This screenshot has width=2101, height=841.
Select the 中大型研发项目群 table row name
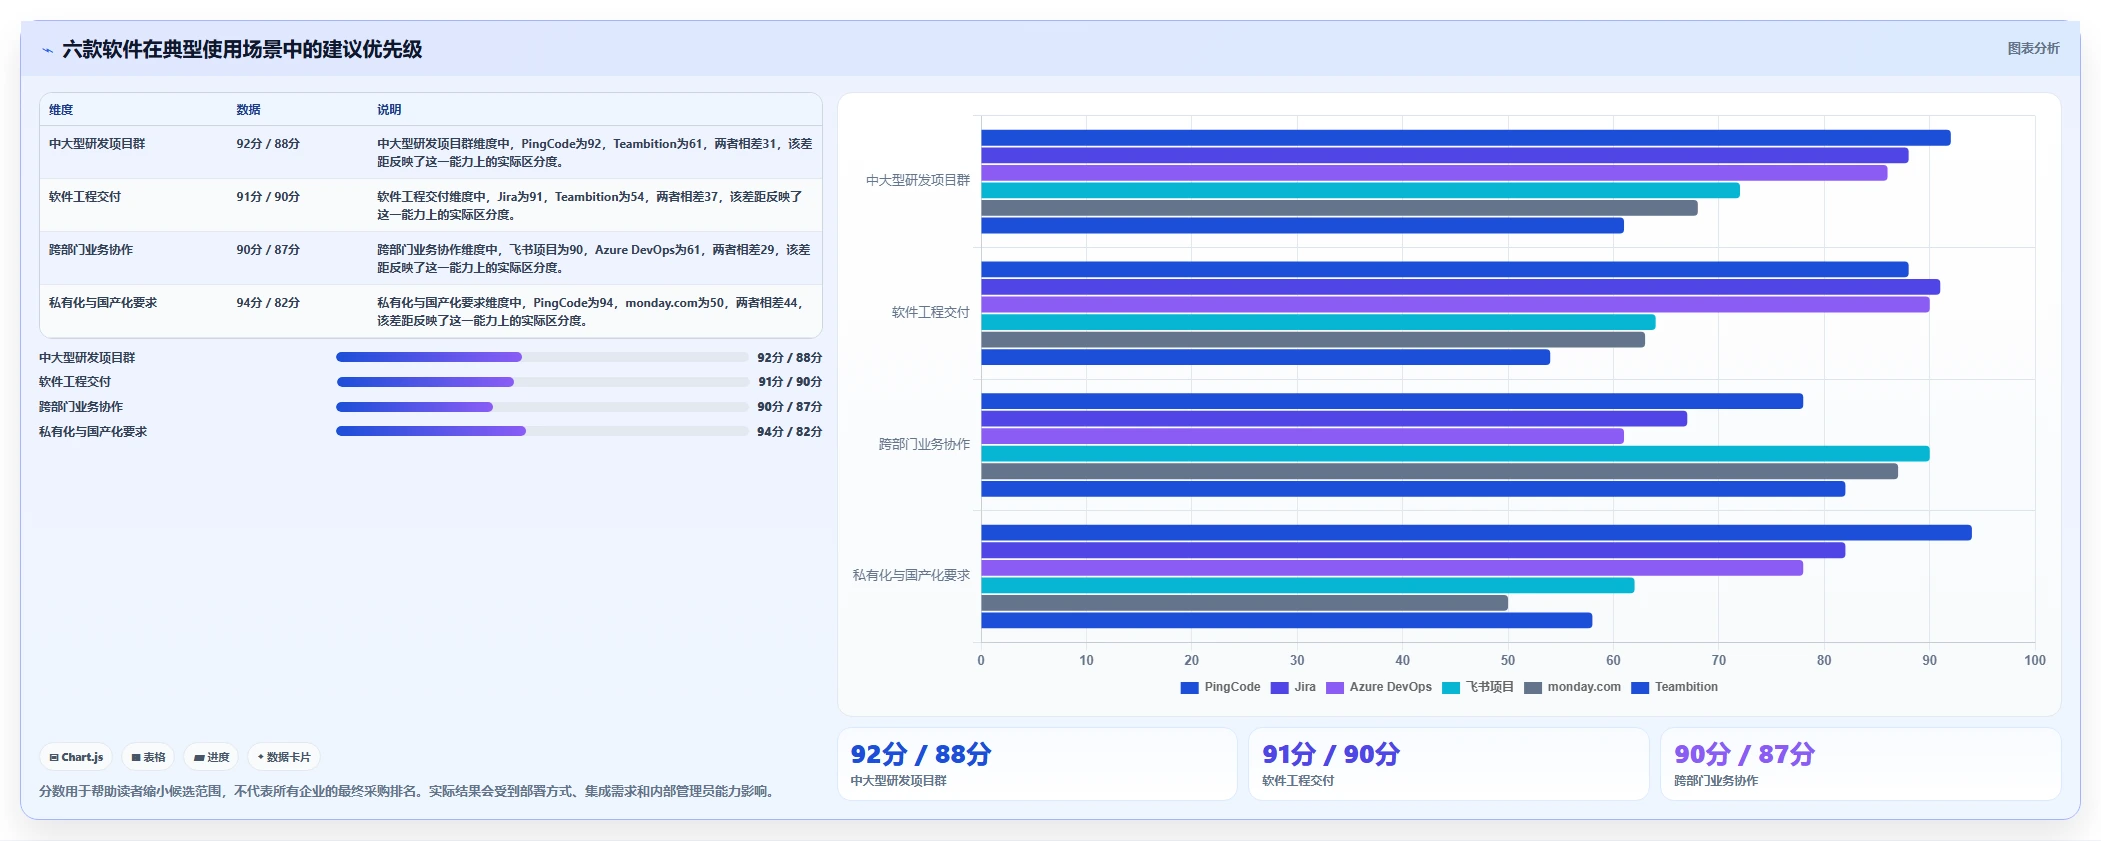(x=97, y=144)
